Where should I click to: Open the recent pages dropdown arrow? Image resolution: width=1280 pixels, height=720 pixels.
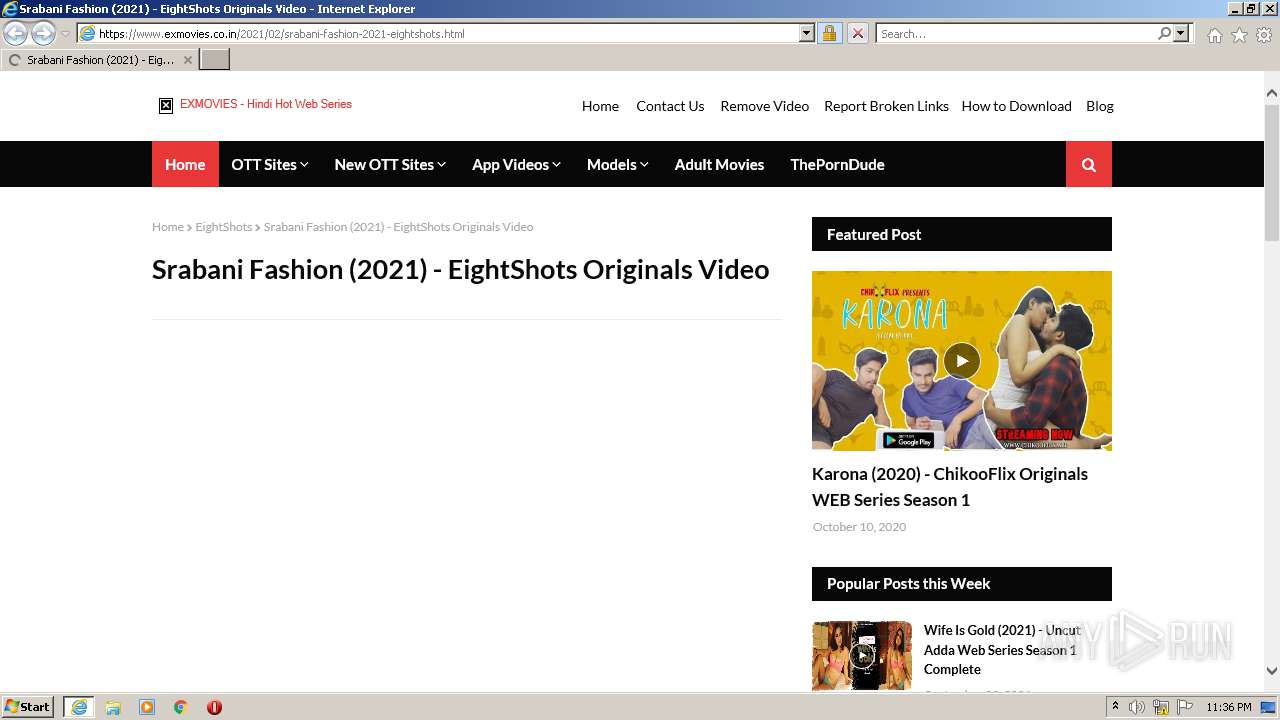tap(65, 34)
